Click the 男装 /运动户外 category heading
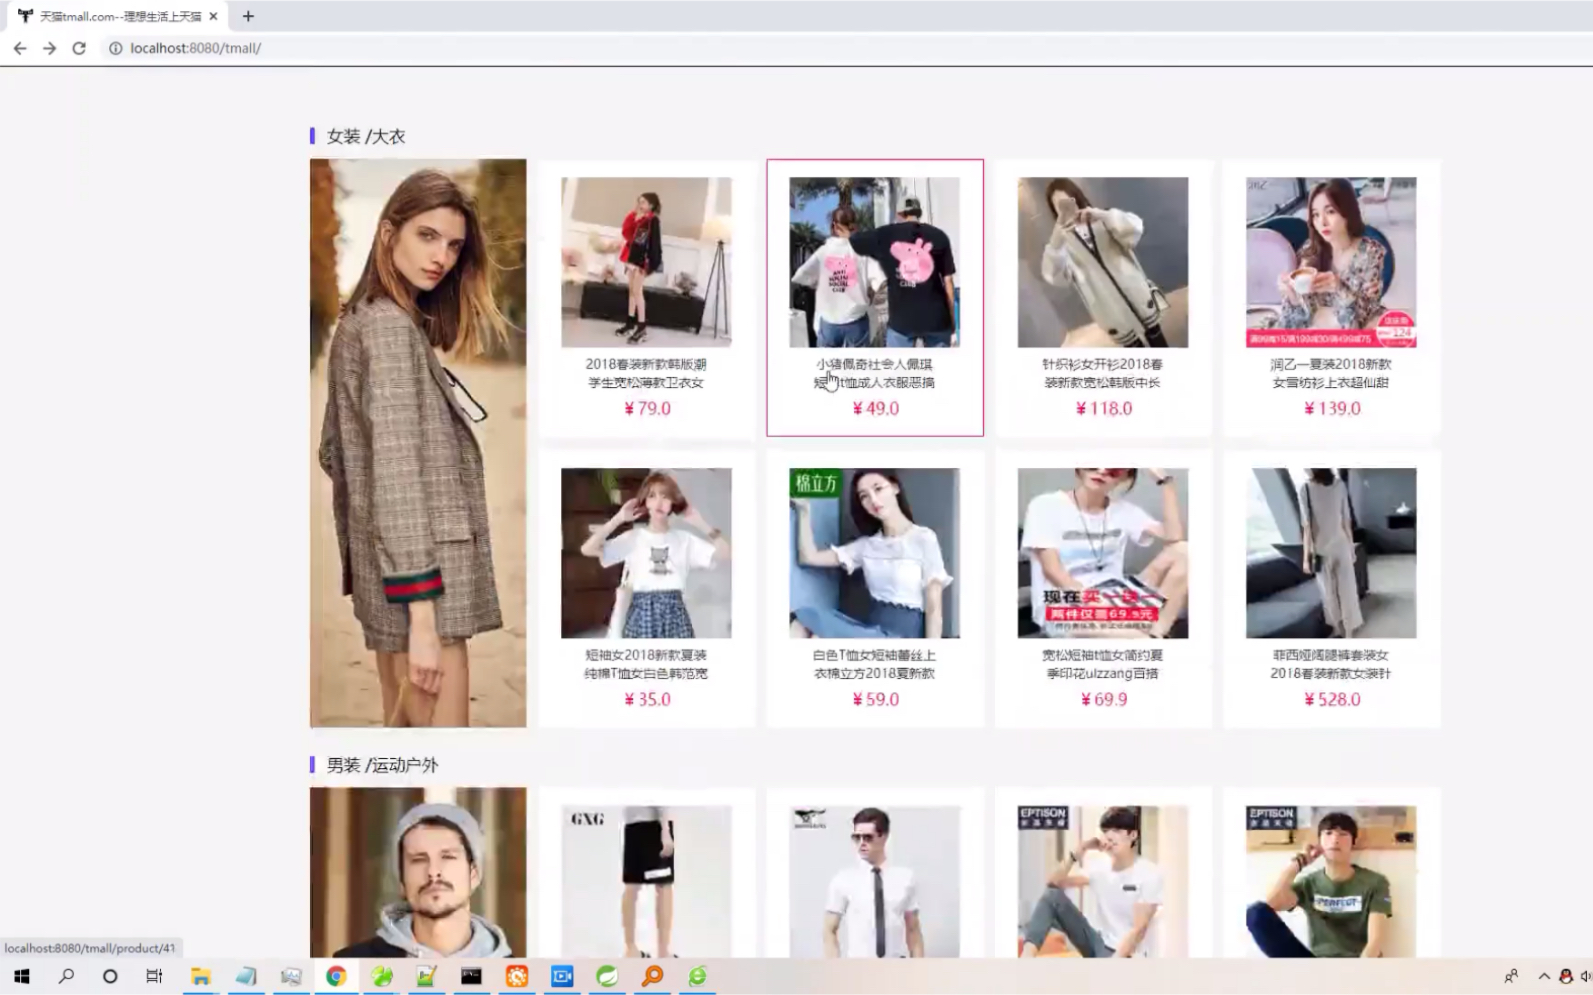Viewport: 1593px width, 995px height. [382, 765]
